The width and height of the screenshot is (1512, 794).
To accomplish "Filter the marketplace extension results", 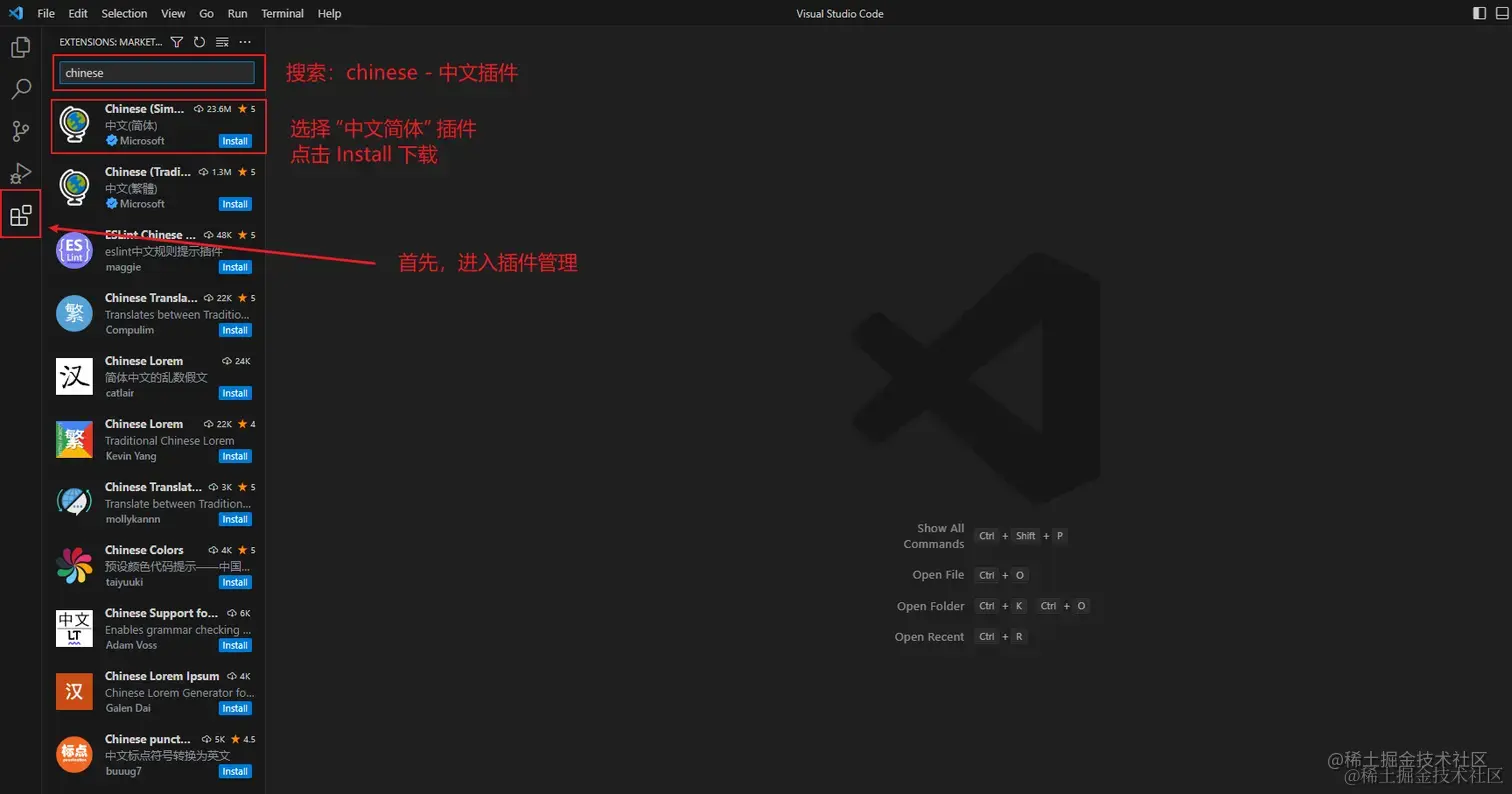I will (x=176, y=42).
